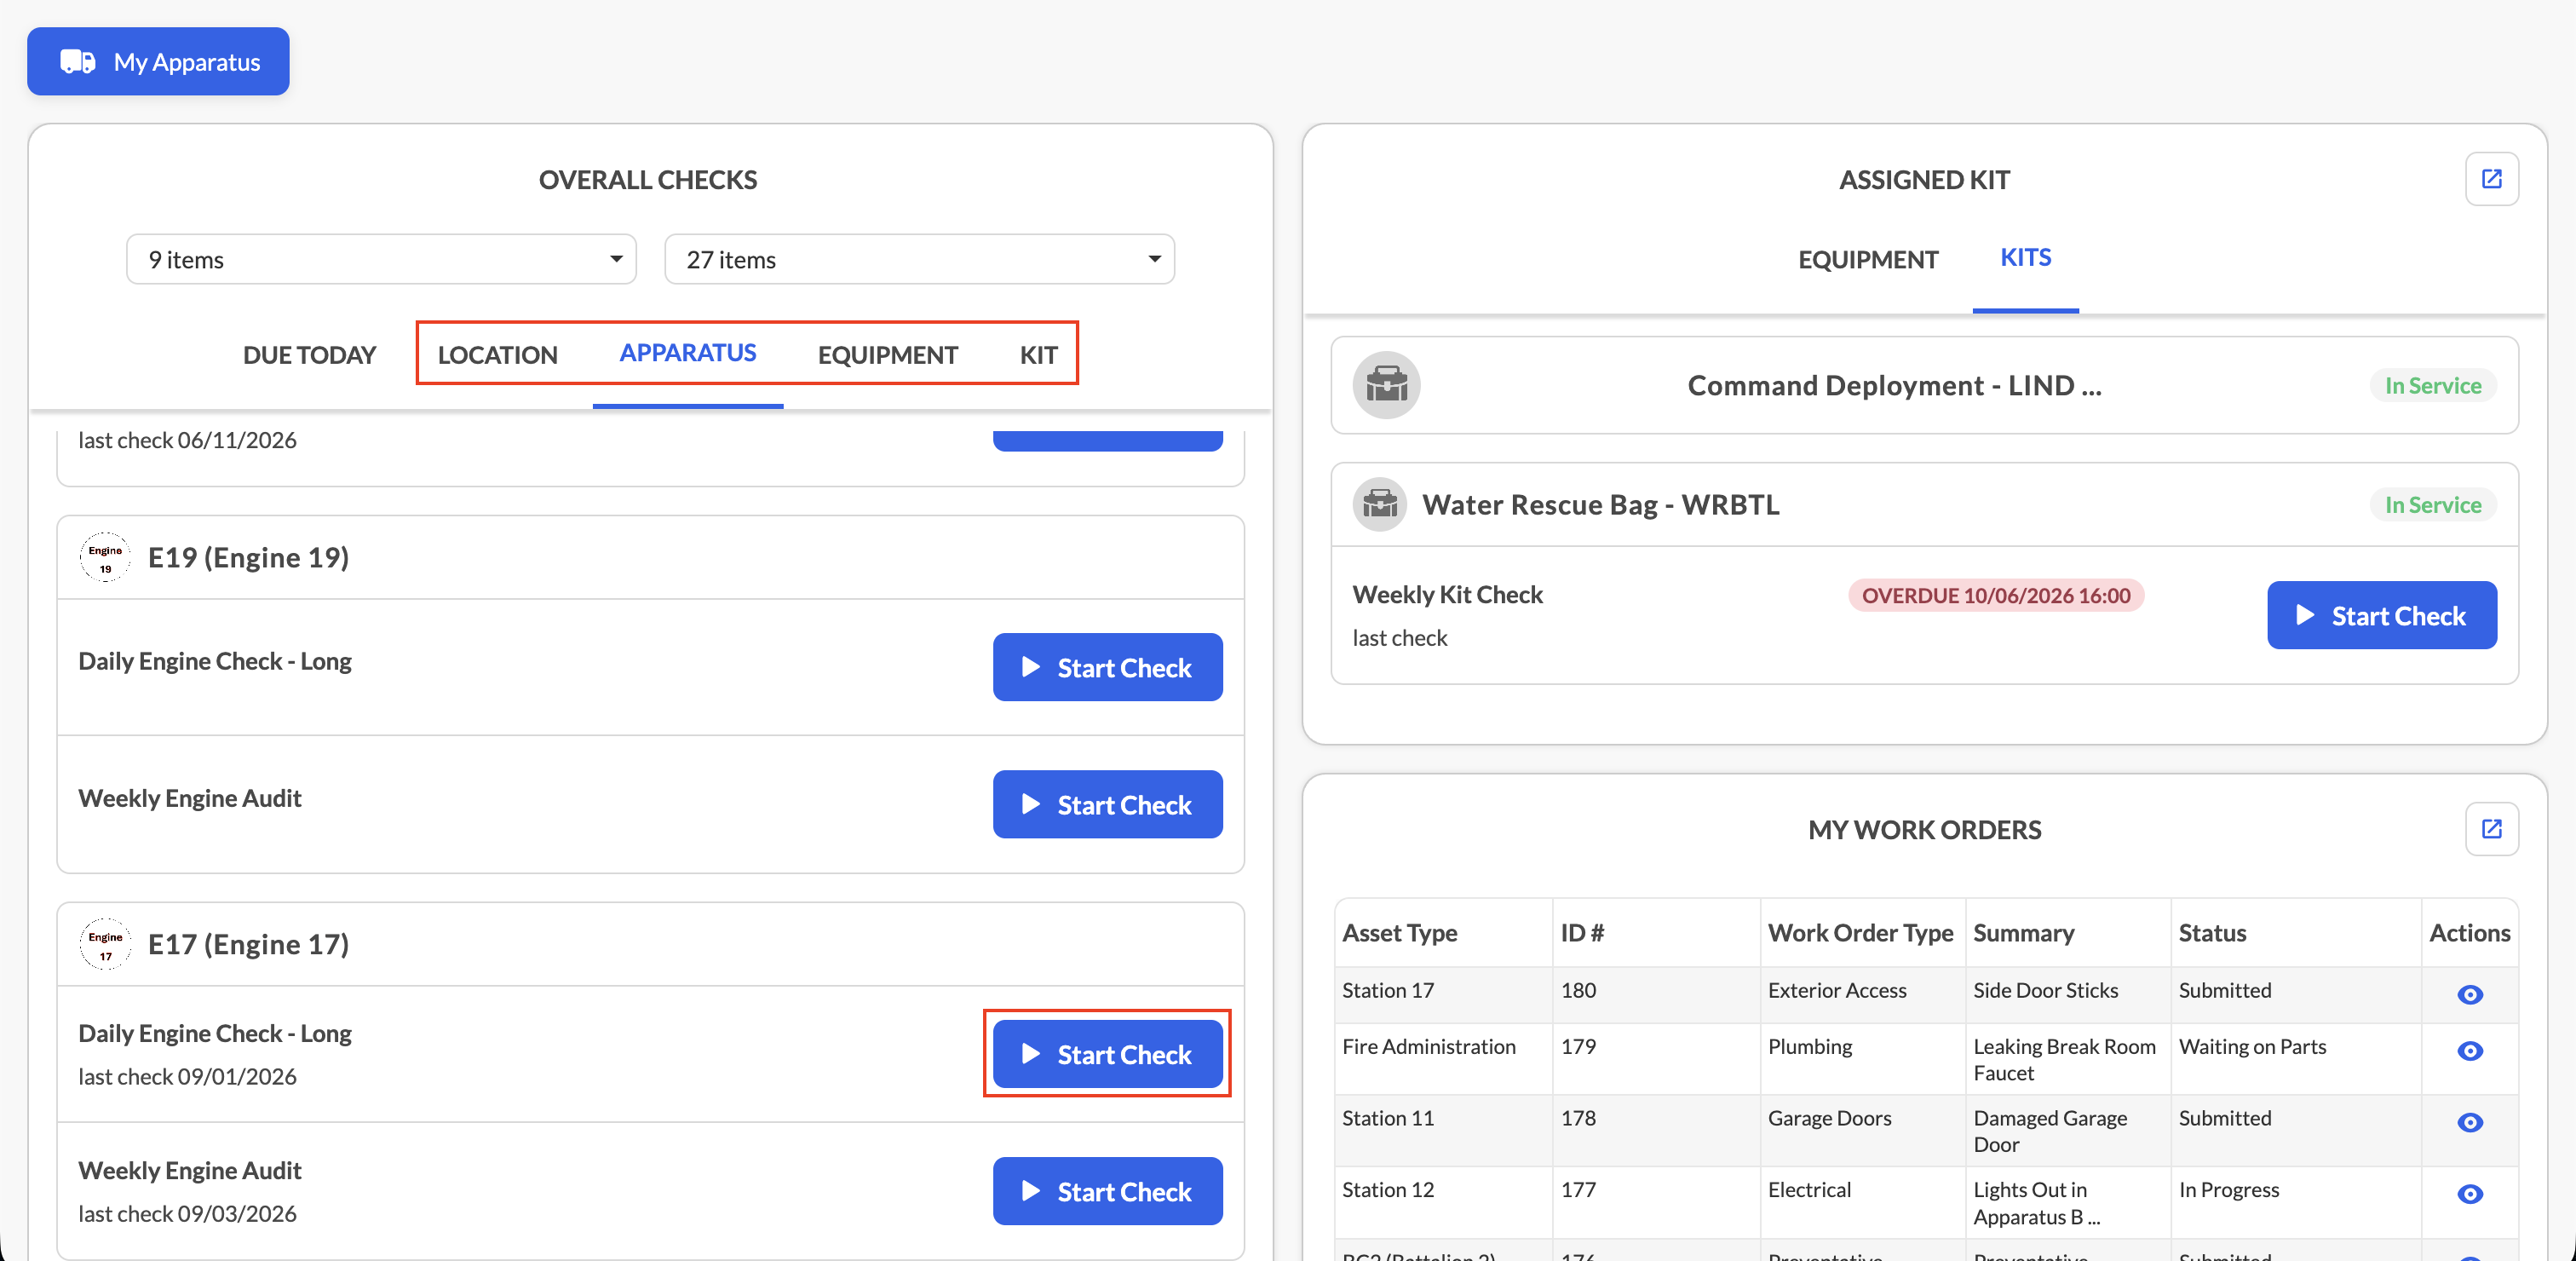Screen dimensions: 2576x1261
Task: View work order 180 with eye icon
Action: pyautogui.click(x=2469, y=994)
